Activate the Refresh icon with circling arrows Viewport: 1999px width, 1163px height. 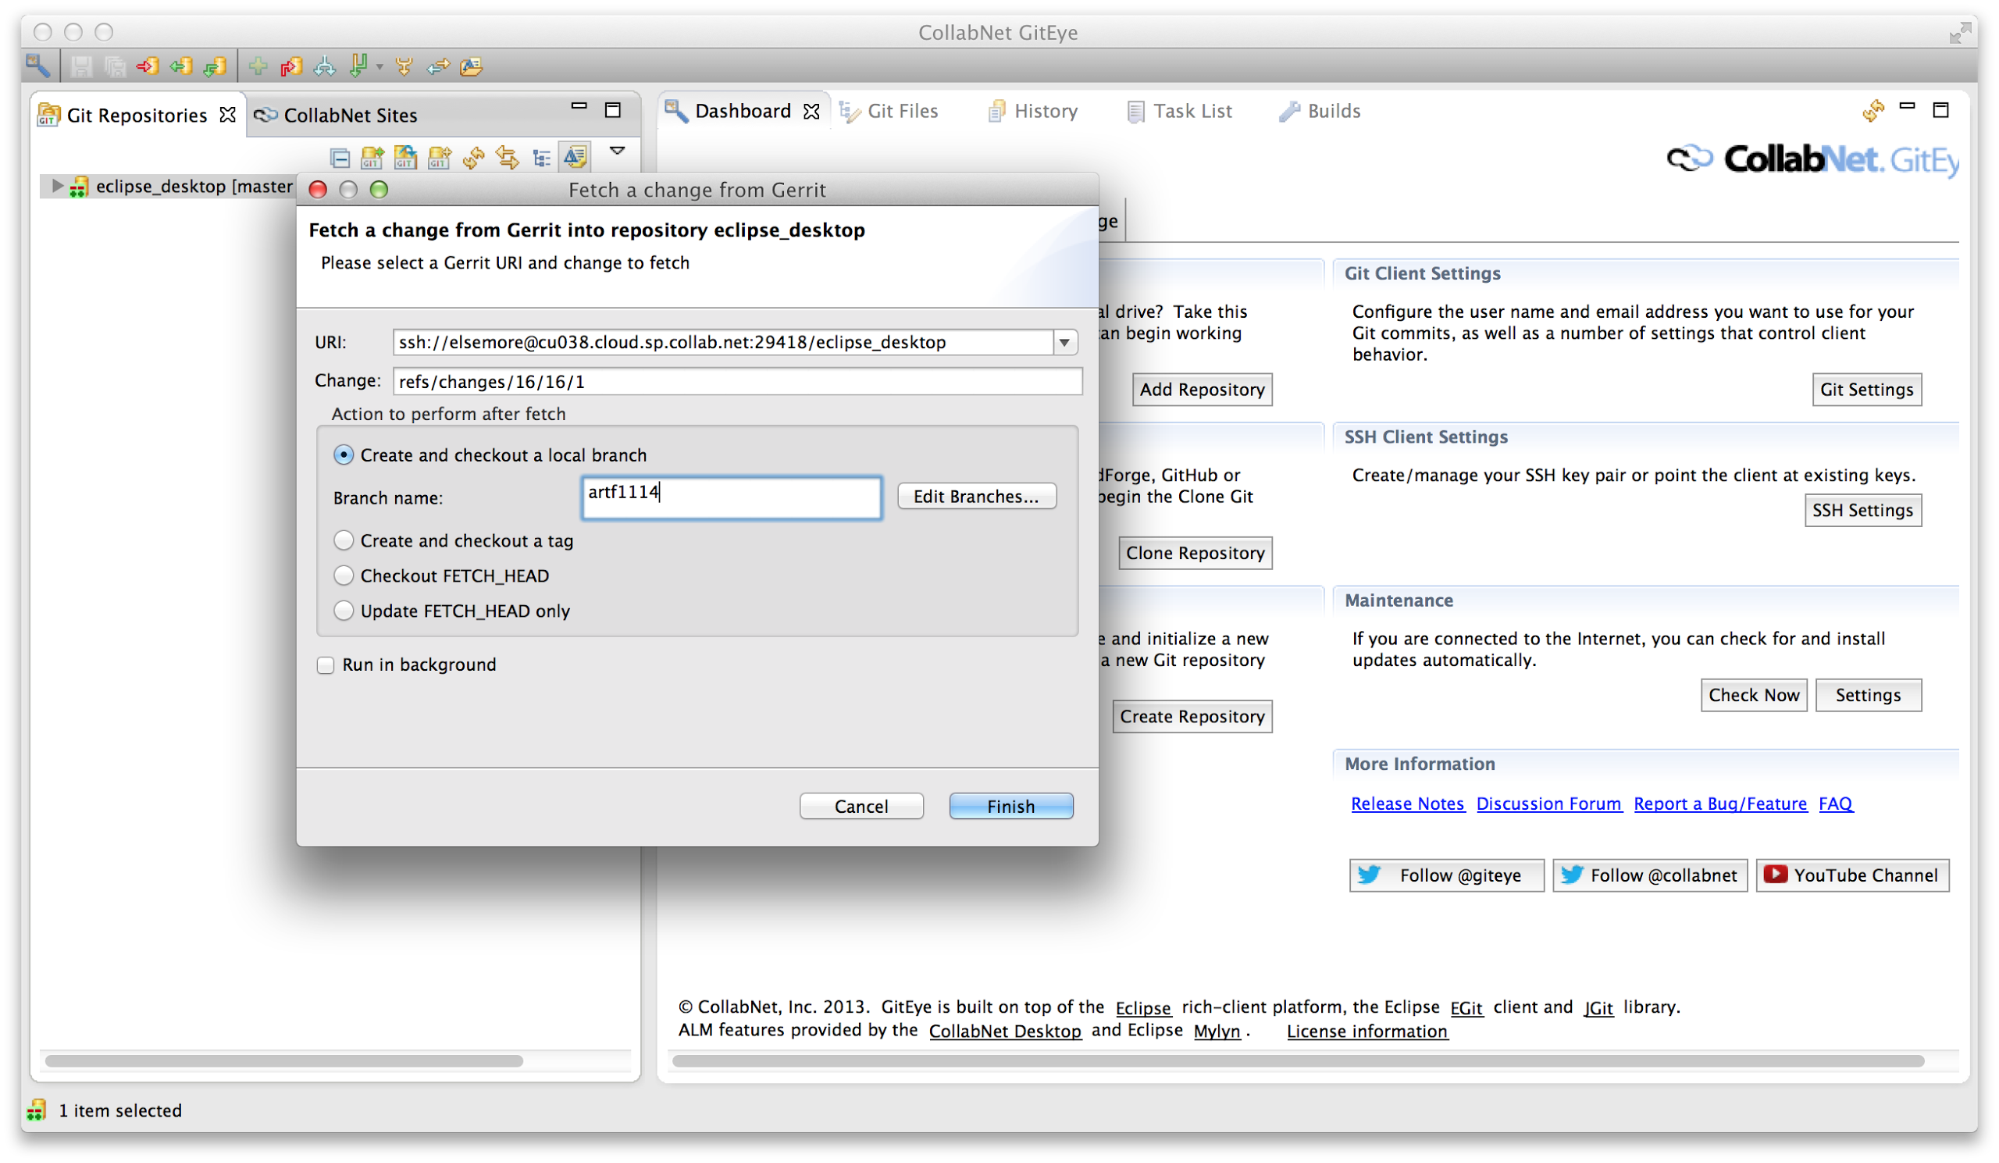pyautogui.click(x=473, y=157)
